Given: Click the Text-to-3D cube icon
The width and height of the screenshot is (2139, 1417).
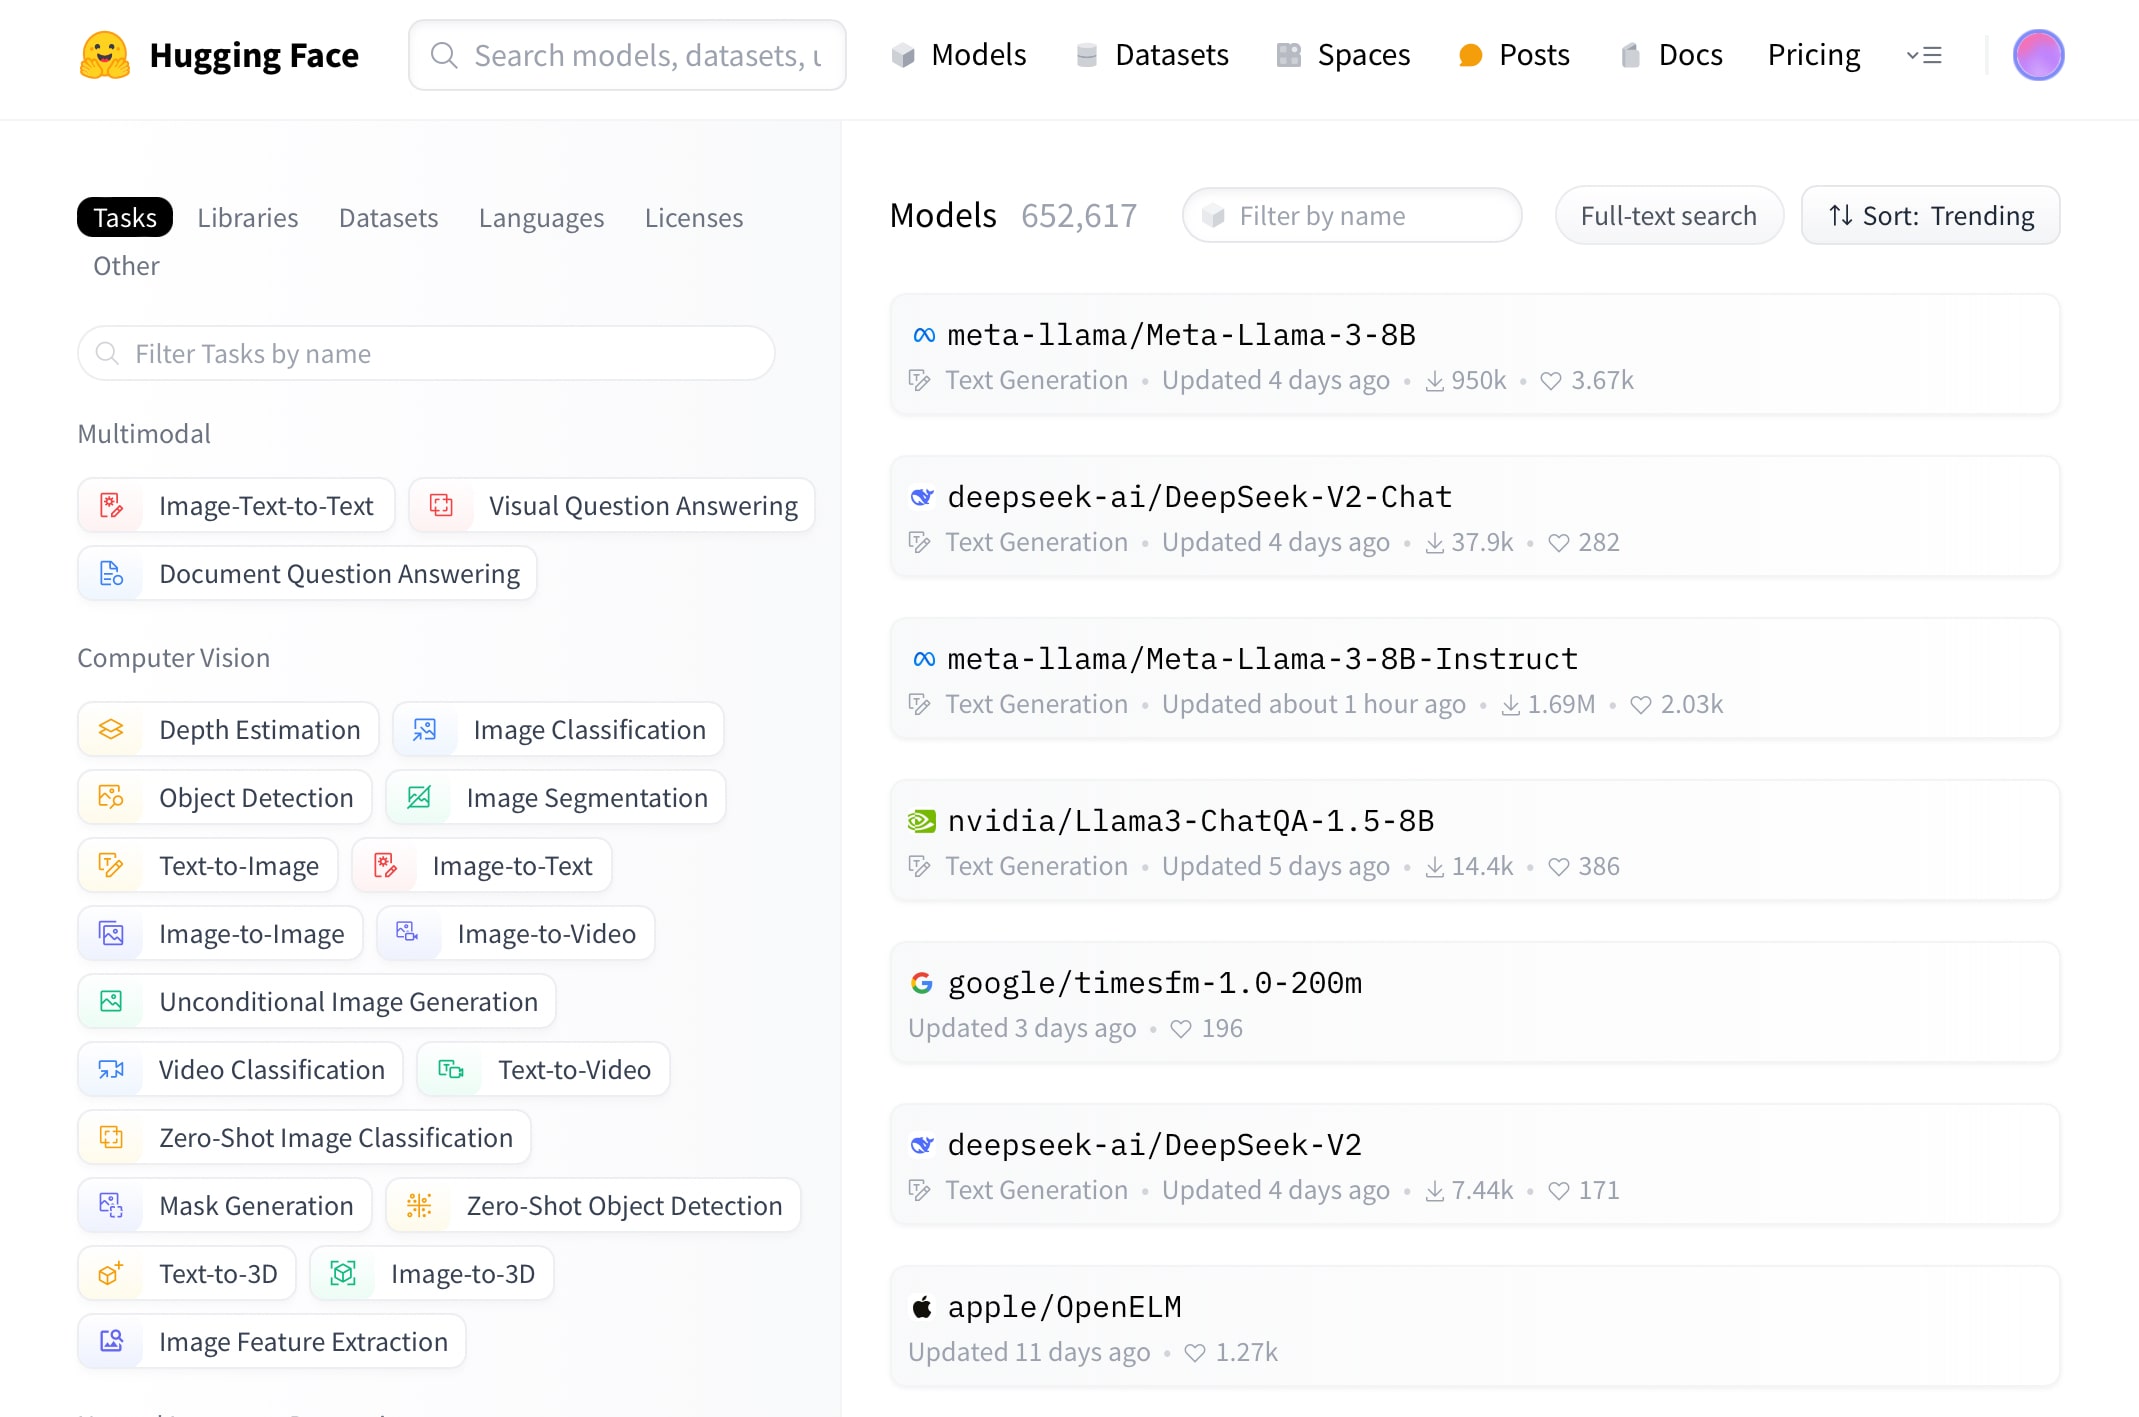Looking at the screenshot, I should tap(111, 1273).
